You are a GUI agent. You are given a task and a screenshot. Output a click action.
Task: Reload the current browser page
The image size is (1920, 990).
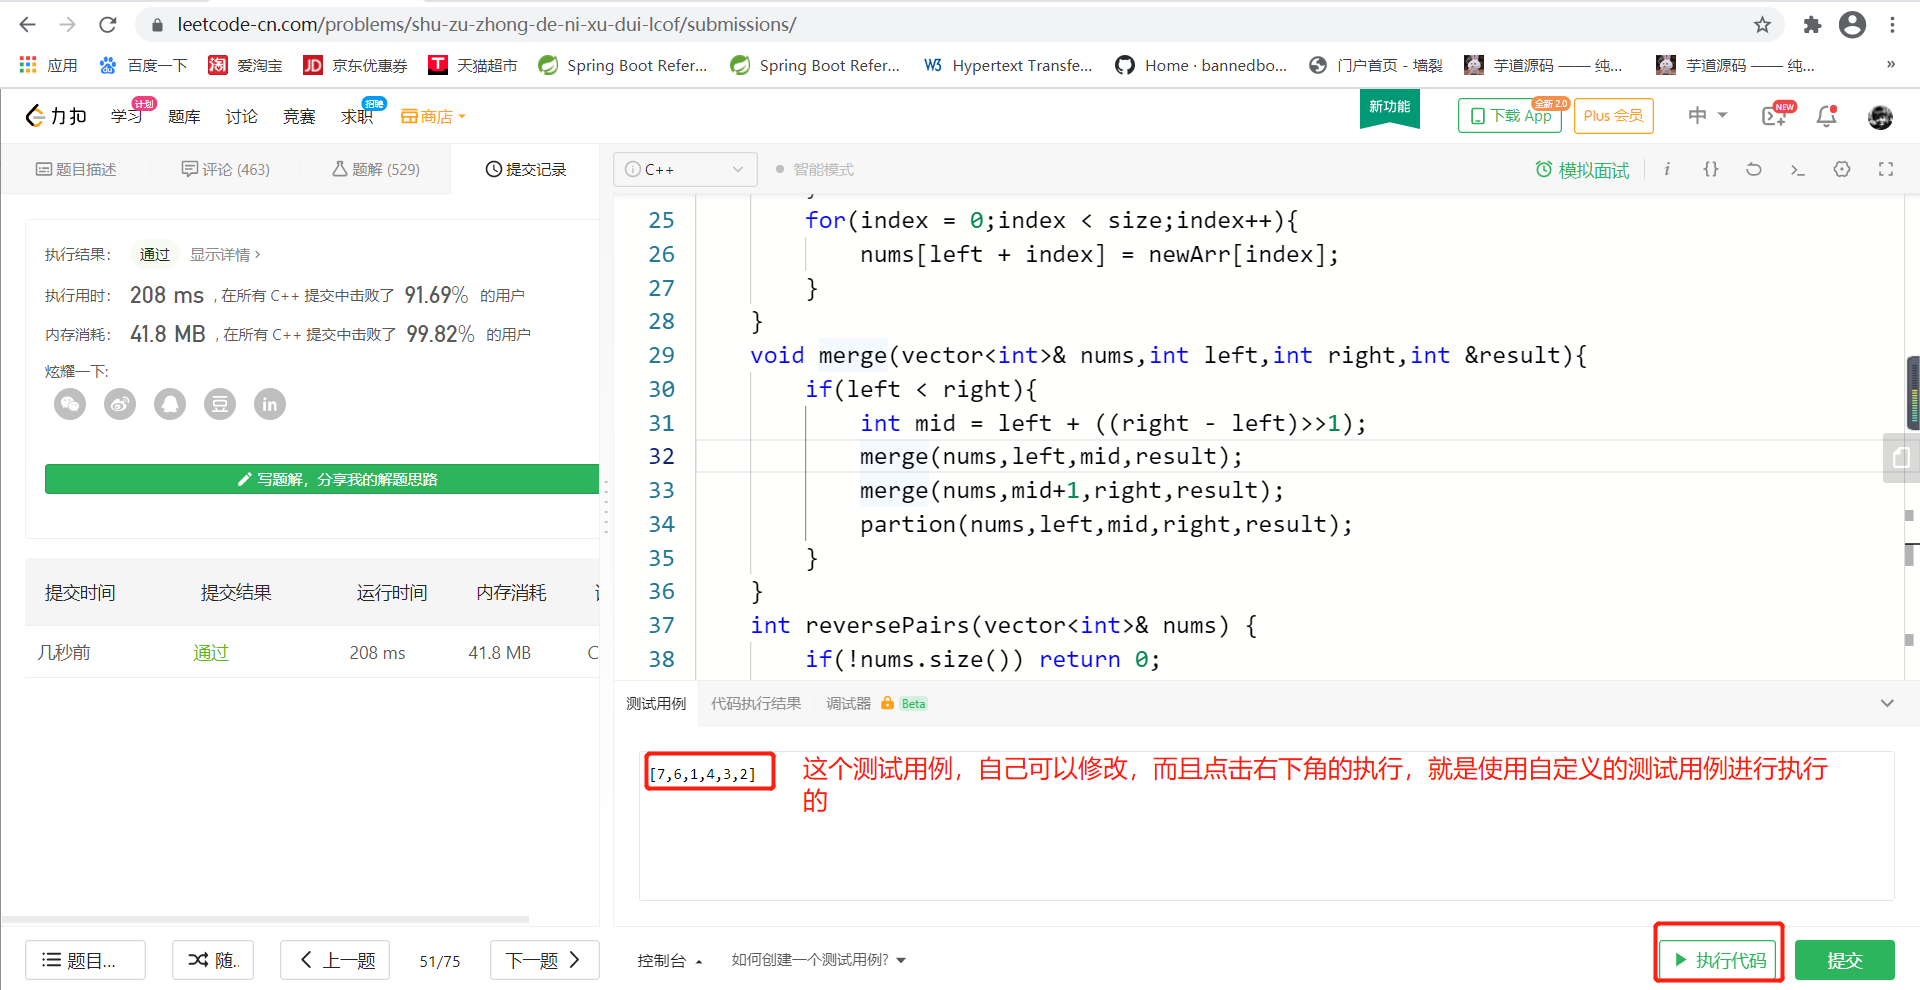click(x=108, y=24)
